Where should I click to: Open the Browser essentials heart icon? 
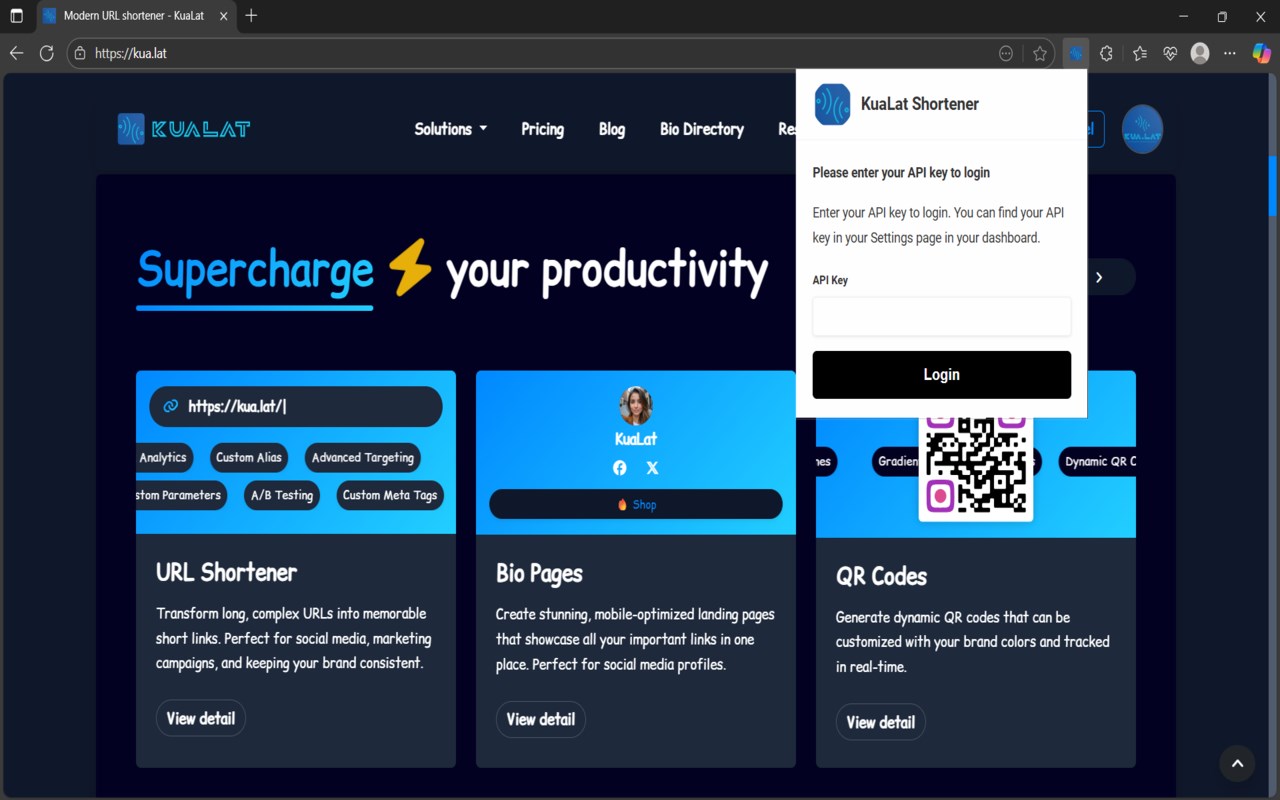[1170, 54]
